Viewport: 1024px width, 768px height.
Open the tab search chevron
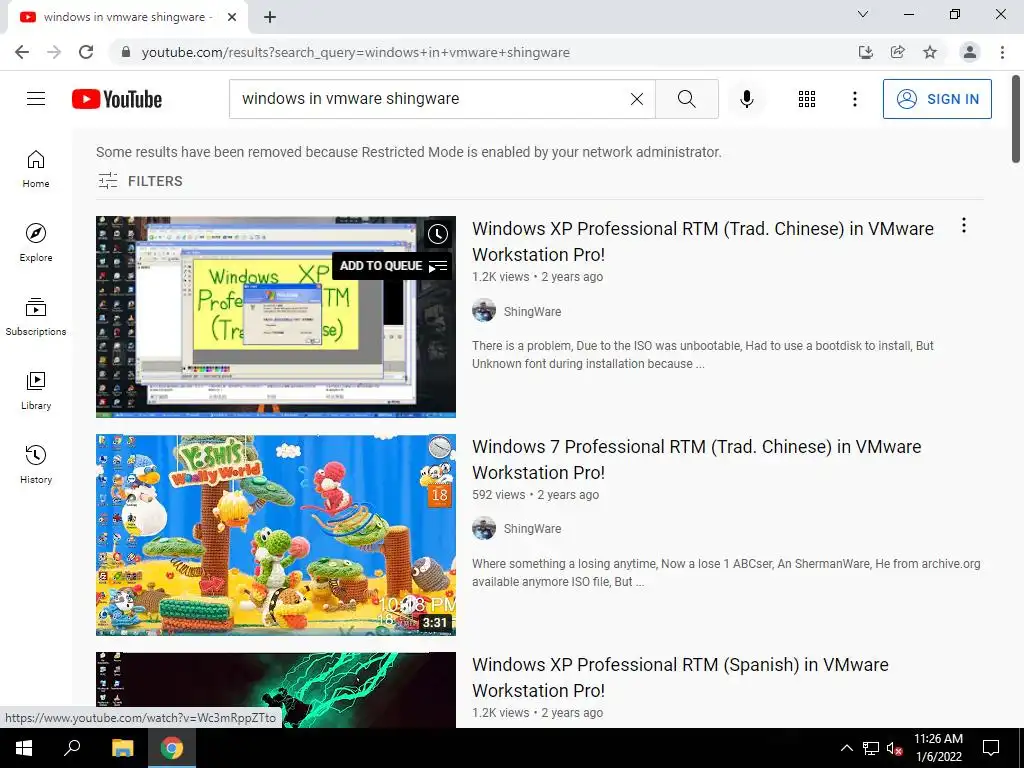(x=863, y=14)
